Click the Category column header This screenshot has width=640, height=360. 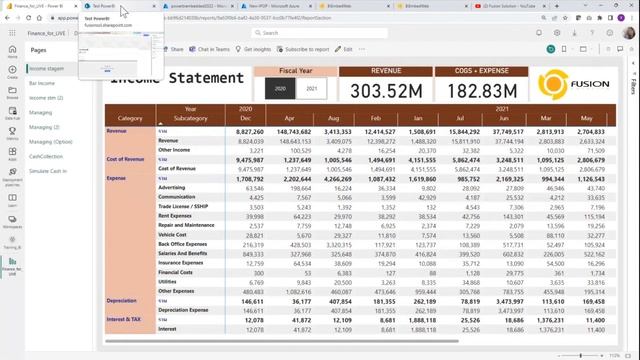(130, 118)
